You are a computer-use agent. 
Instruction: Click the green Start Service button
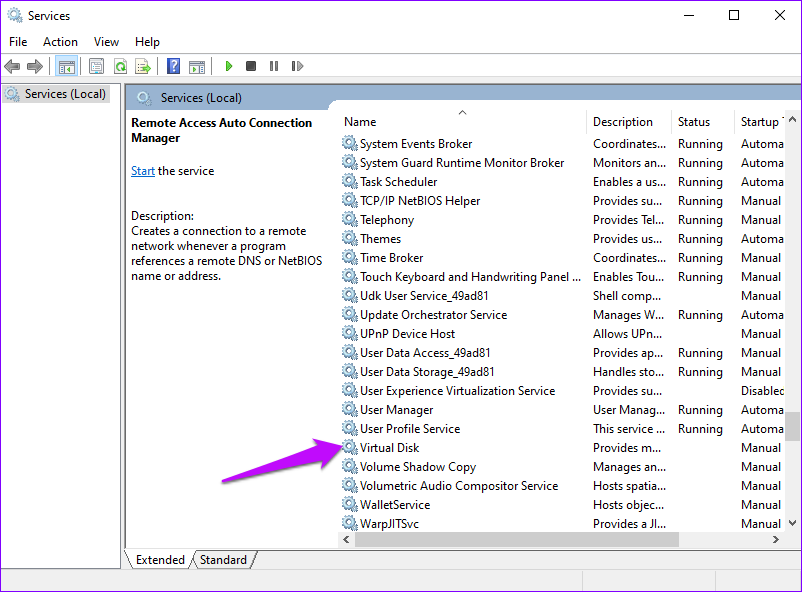click(x=229, y=66)
